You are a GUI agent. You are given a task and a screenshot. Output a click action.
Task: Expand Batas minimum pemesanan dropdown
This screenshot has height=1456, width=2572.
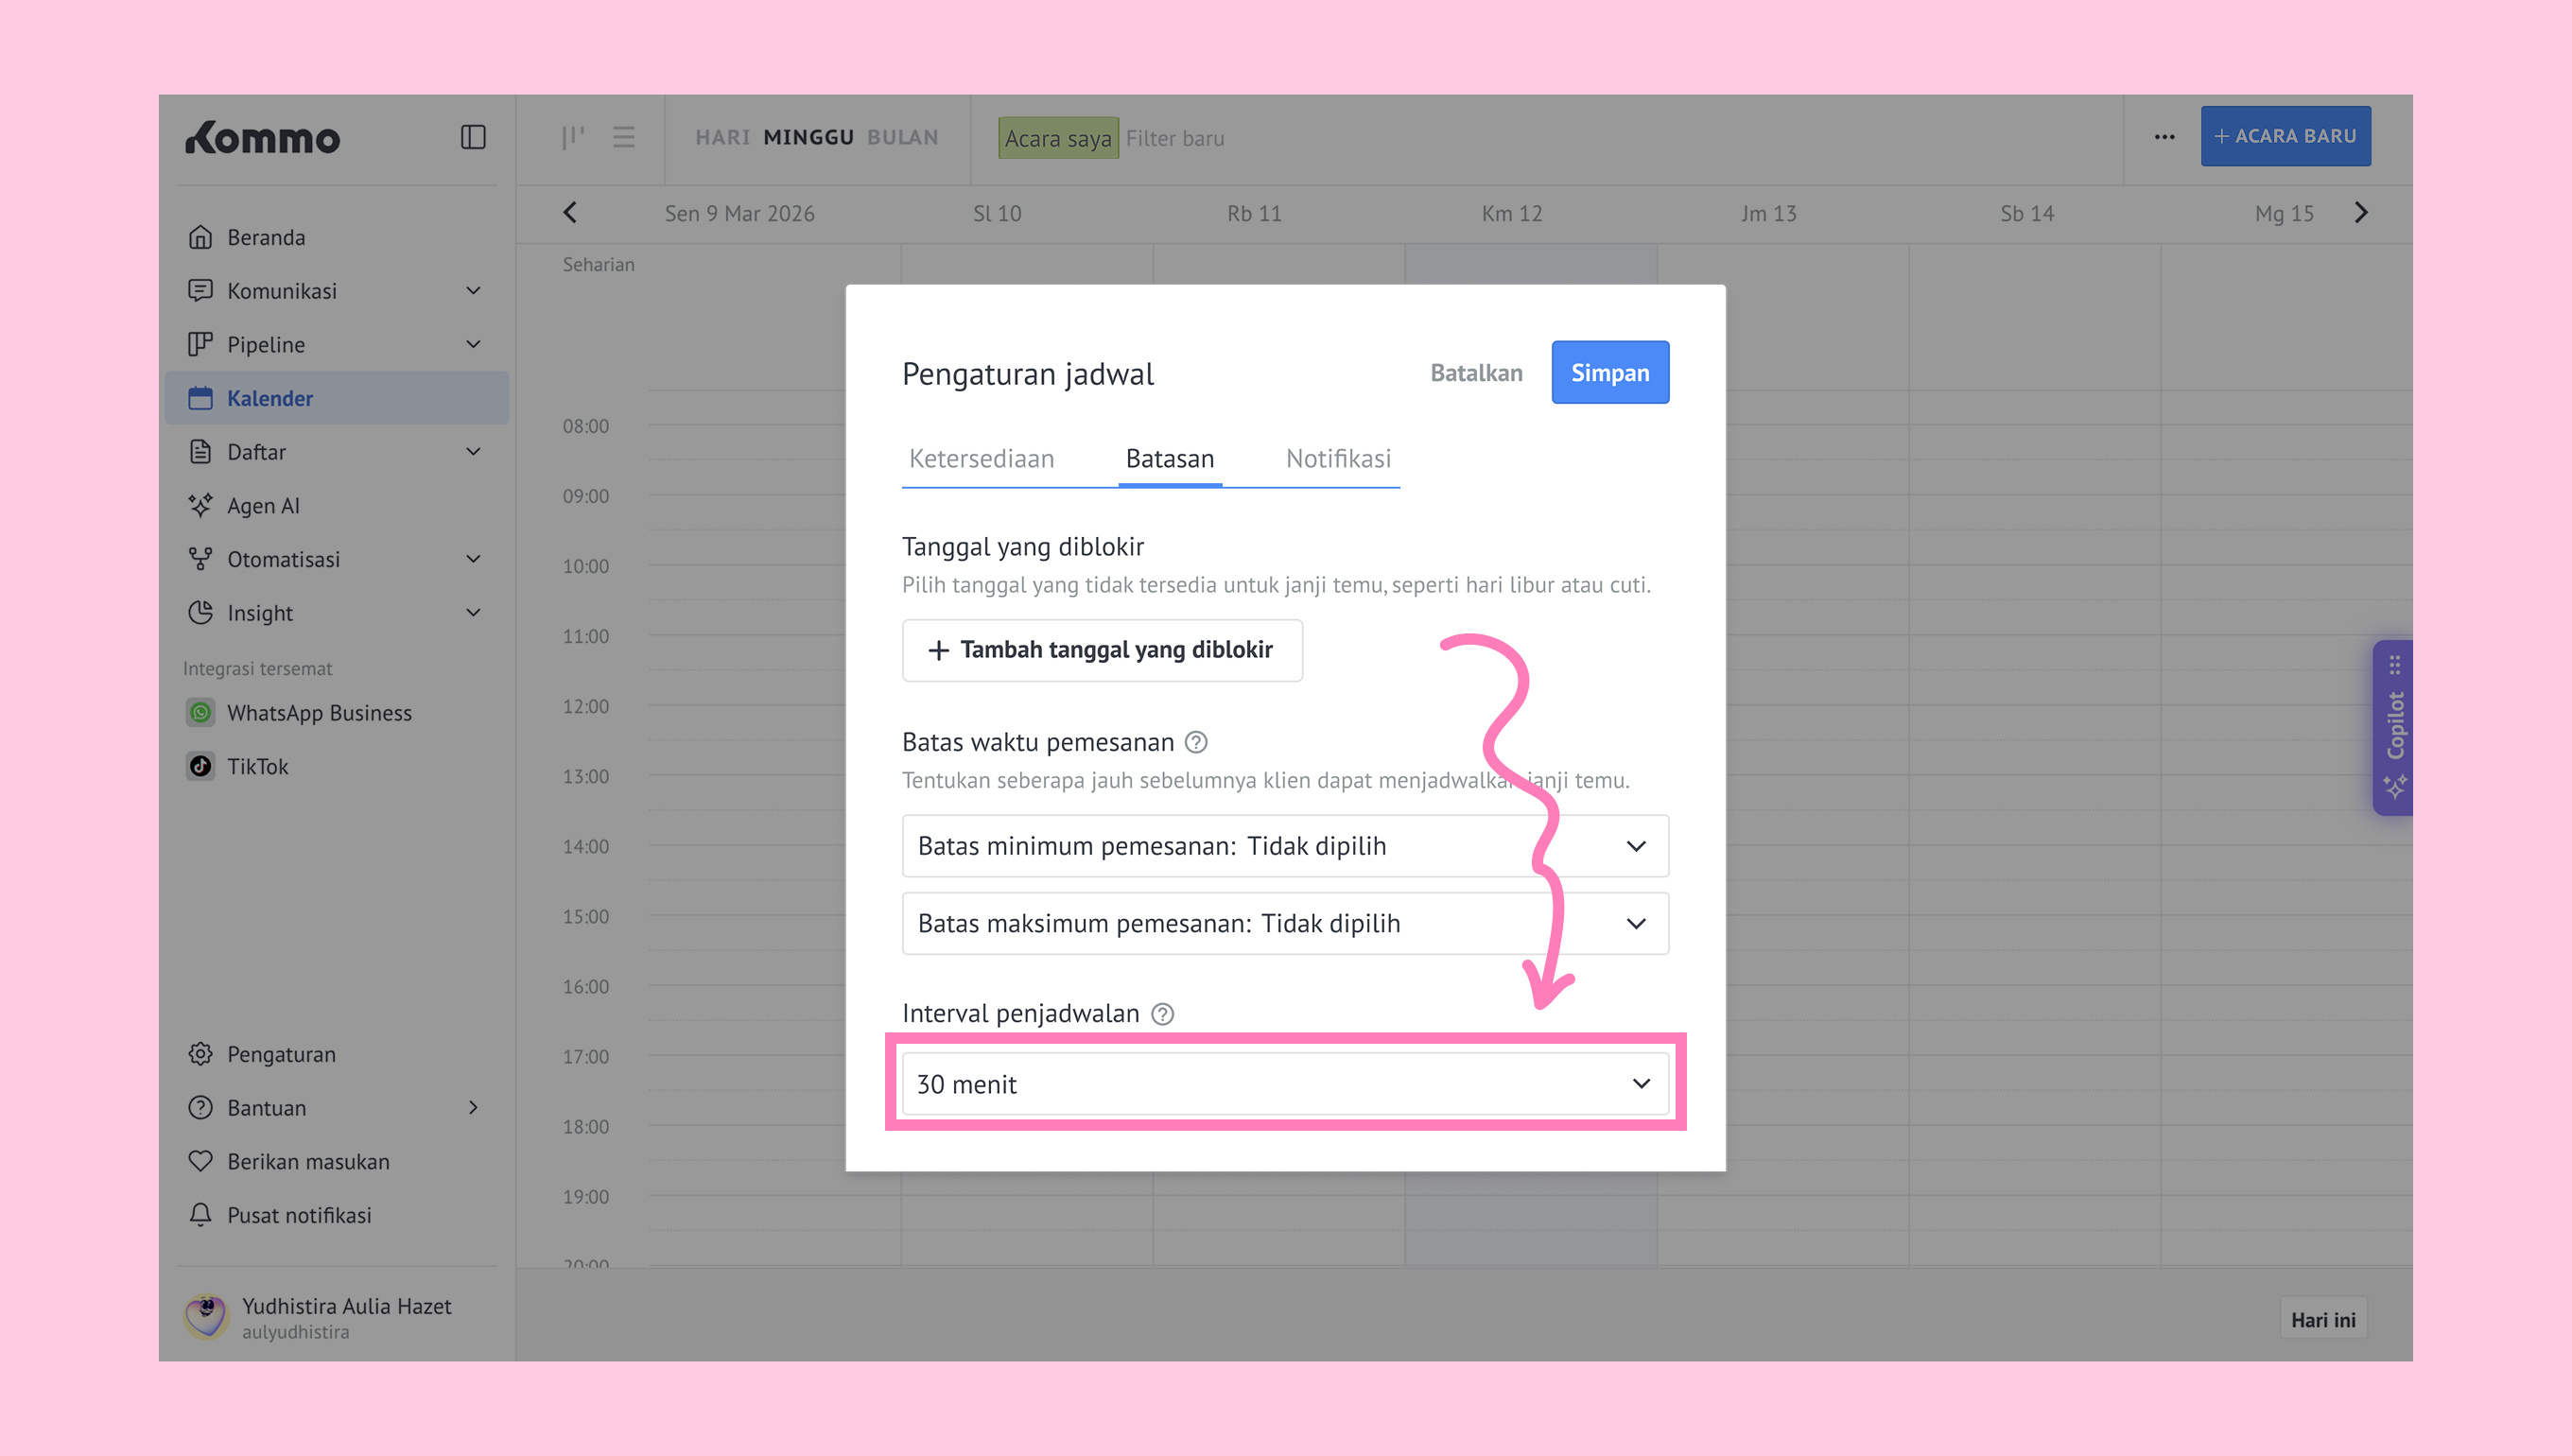[x=1284, y=846]
